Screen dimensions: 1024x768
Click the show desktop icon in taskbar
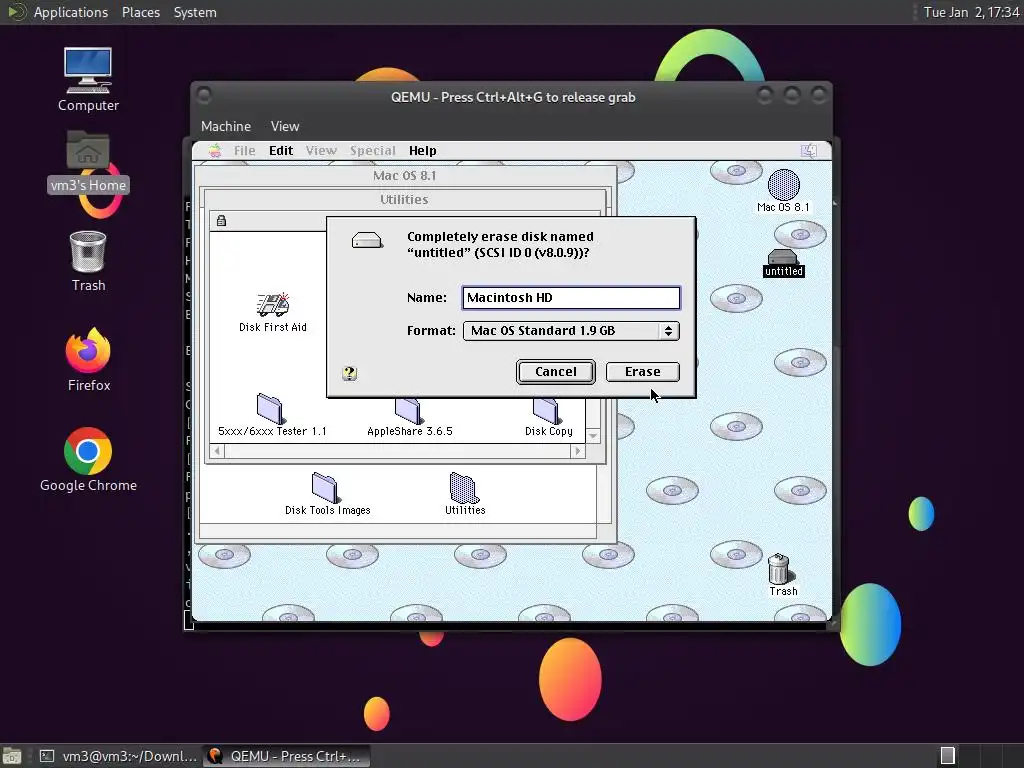point(11,756)
